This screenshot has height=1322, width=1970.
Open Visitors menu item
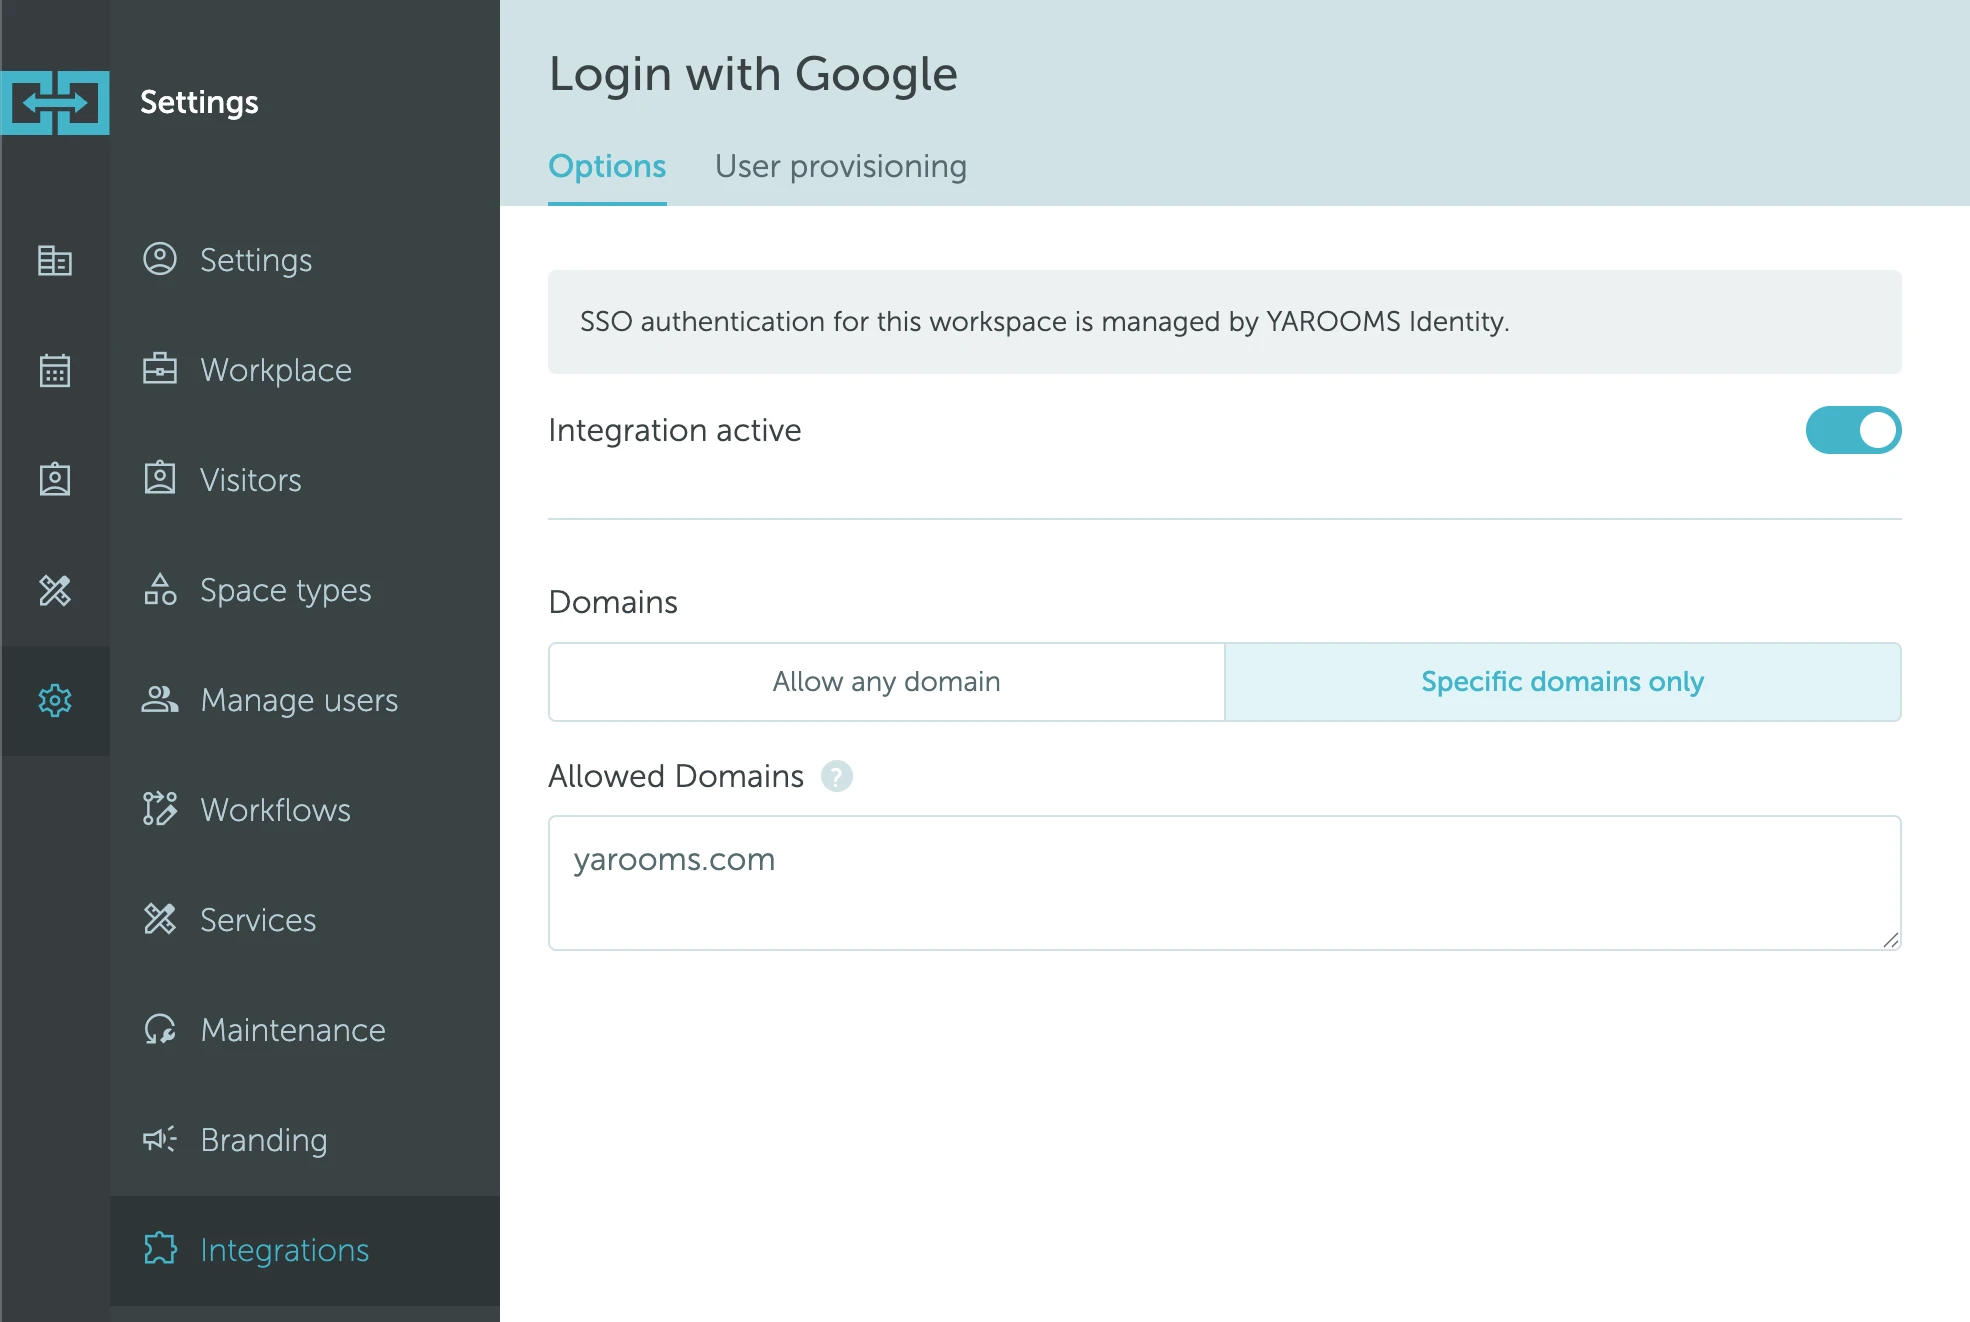click(x=305, y=480)
